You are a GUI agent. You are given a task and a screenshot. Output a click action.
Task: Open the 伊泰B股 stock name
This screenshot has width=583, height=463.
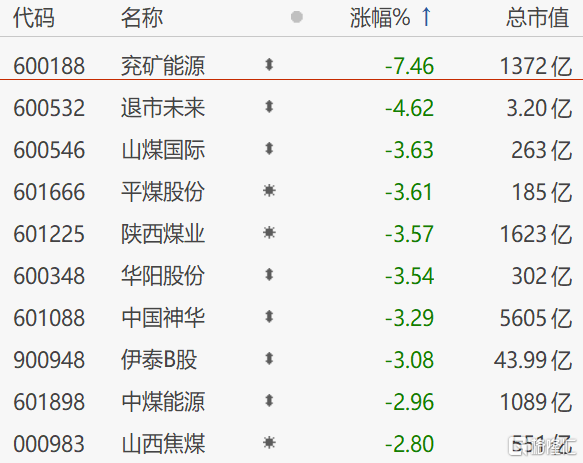(x=159, y=360)
